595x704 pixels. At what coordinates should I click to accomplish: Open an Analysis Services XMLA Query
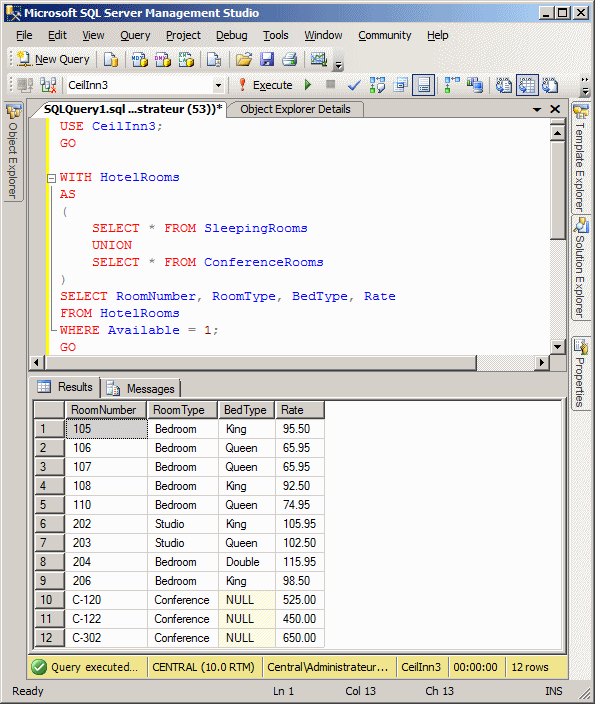pyautogui.click(x=185, y=59)
